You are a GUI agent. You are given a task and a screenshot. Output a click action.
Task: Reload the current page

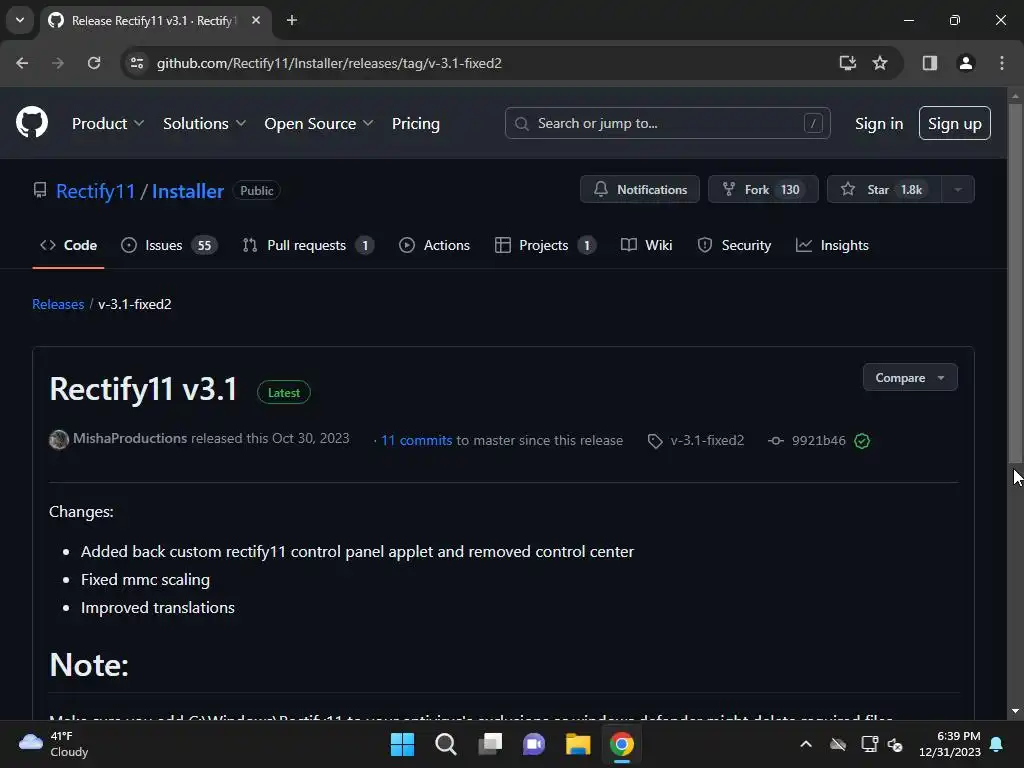(94, 63)
